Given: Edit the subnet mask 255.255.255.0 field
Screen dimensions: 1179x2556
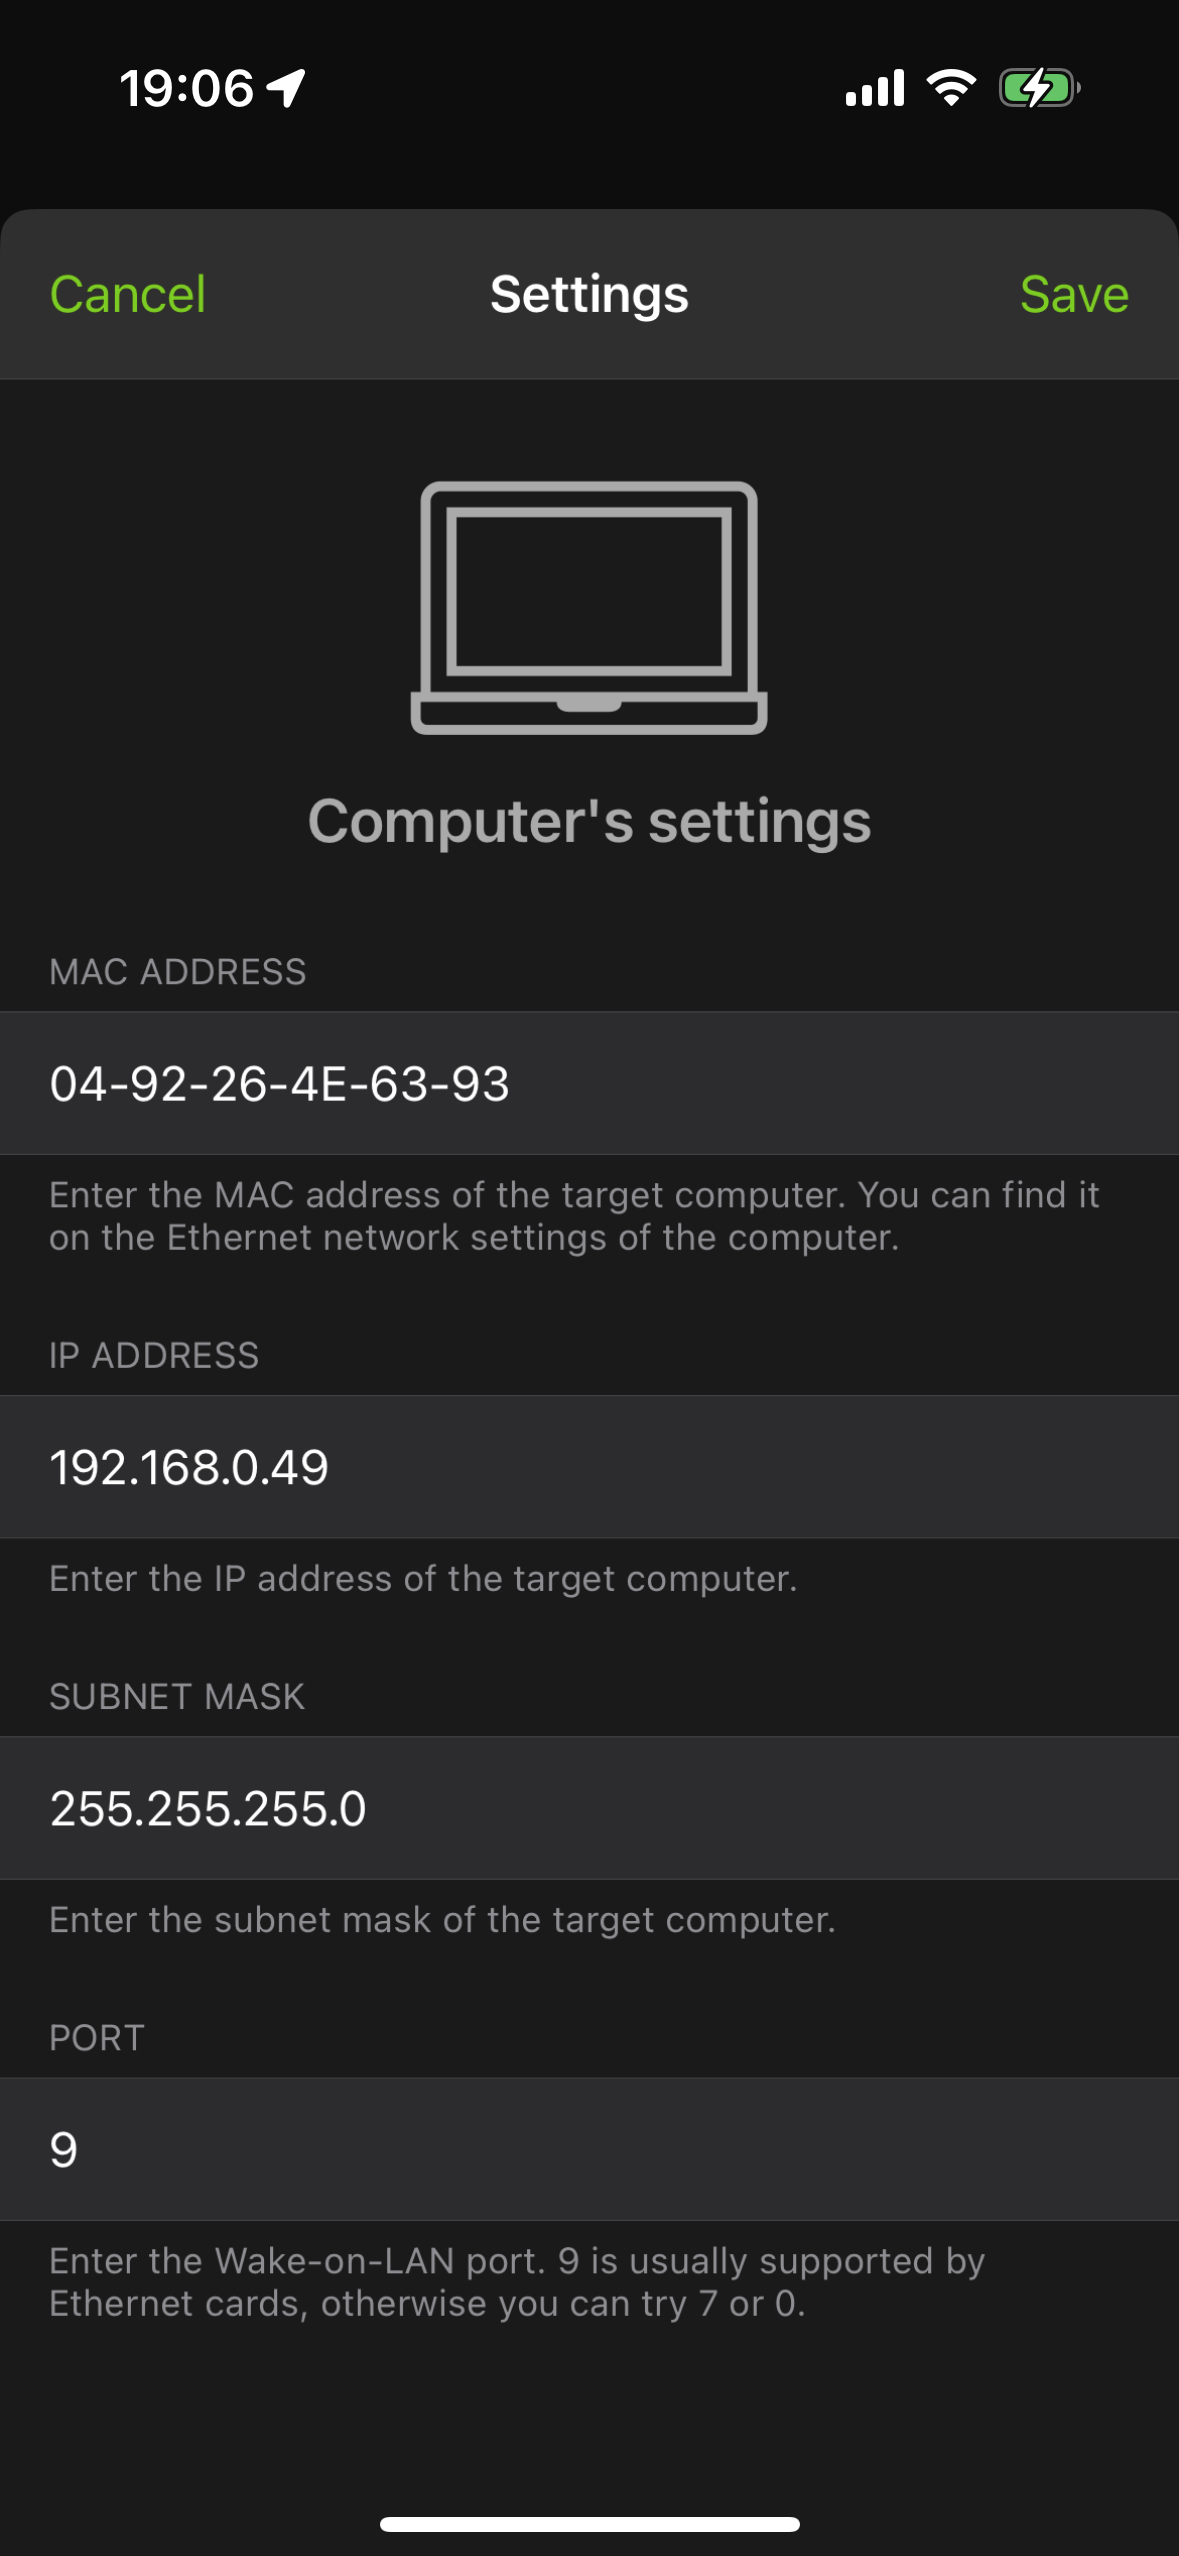Looking at the screenshot, I should [x=589, y=1808].
